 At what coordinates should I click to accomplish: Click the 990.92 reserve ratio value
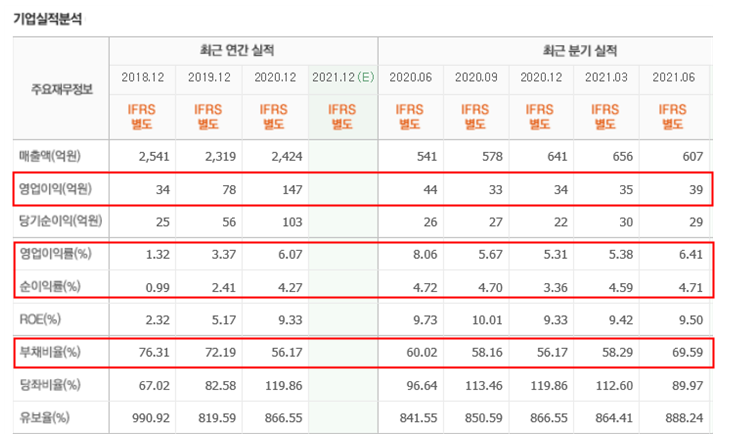pyautogui.click(x=151, y=418)
